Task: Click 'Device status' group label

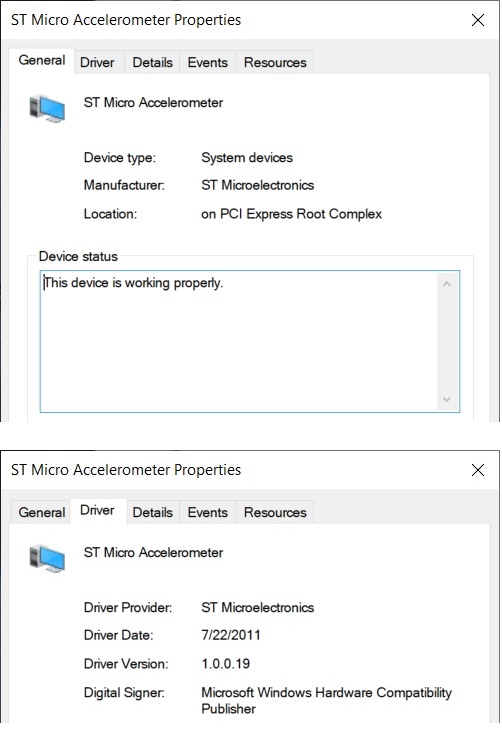Action: point(78,256)
